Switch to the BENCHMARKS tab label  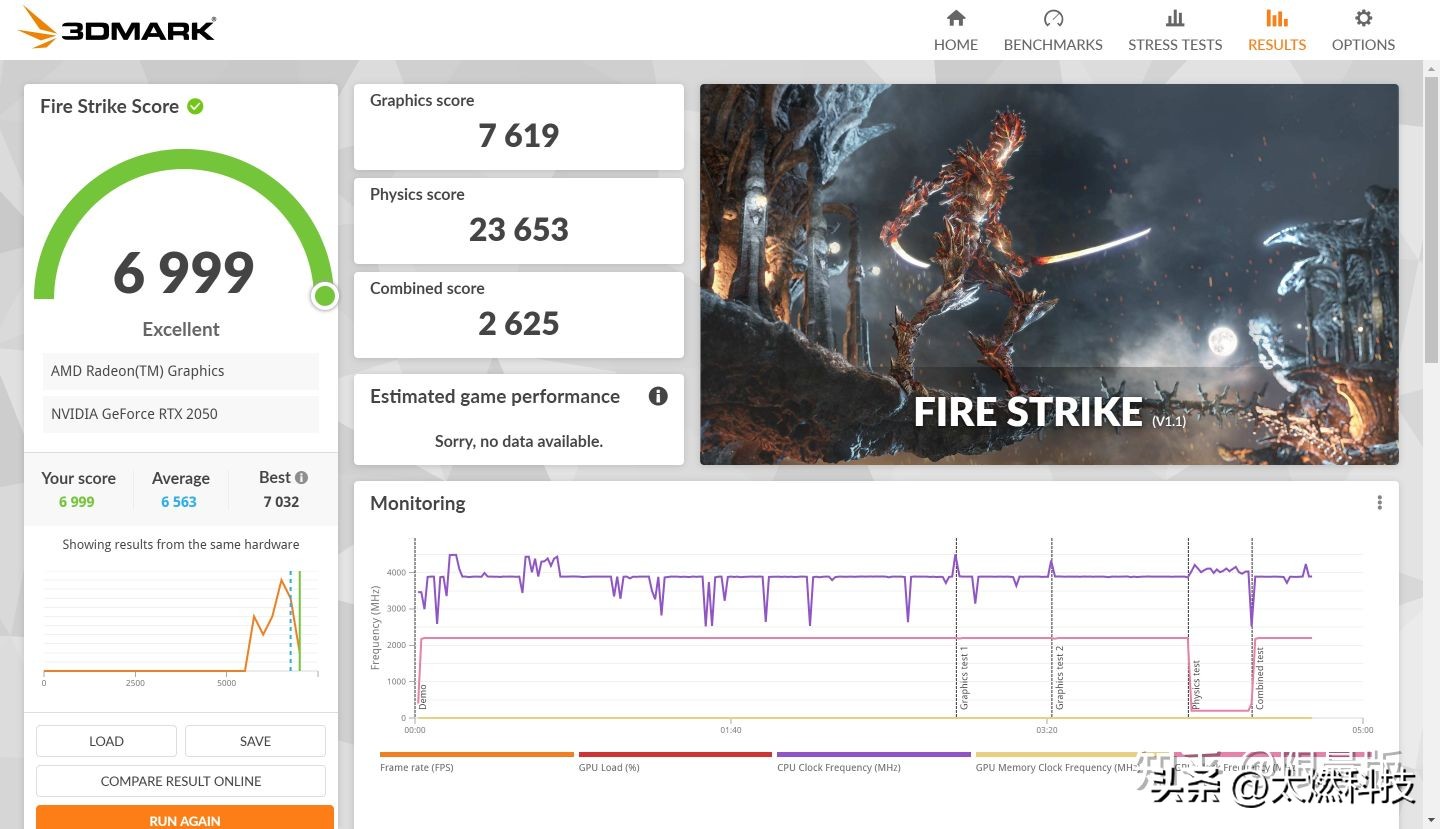pos(1053,45)
